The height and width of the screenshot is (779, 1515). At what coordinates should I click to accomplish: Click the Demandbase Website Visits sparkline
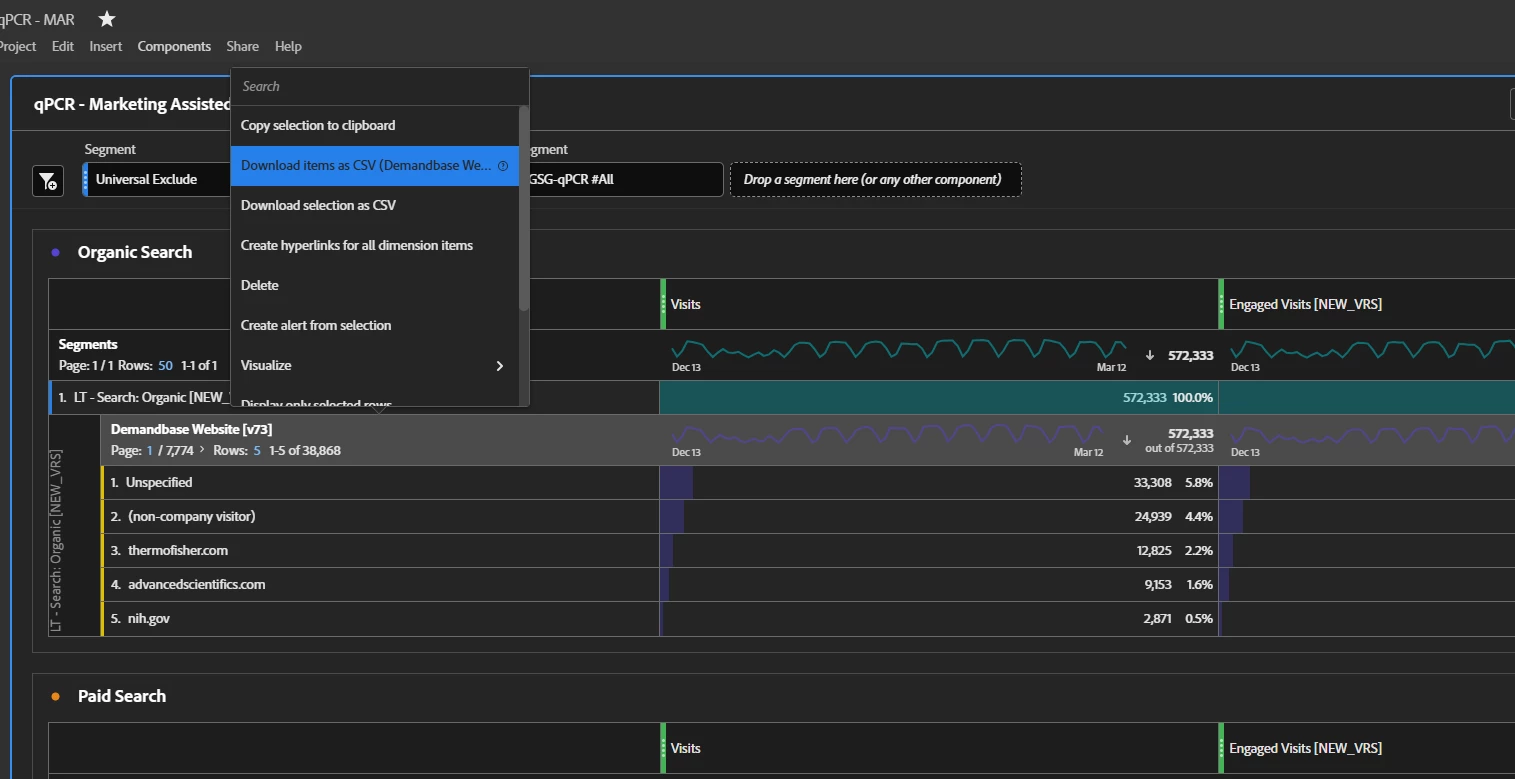[x=887, y=434]
